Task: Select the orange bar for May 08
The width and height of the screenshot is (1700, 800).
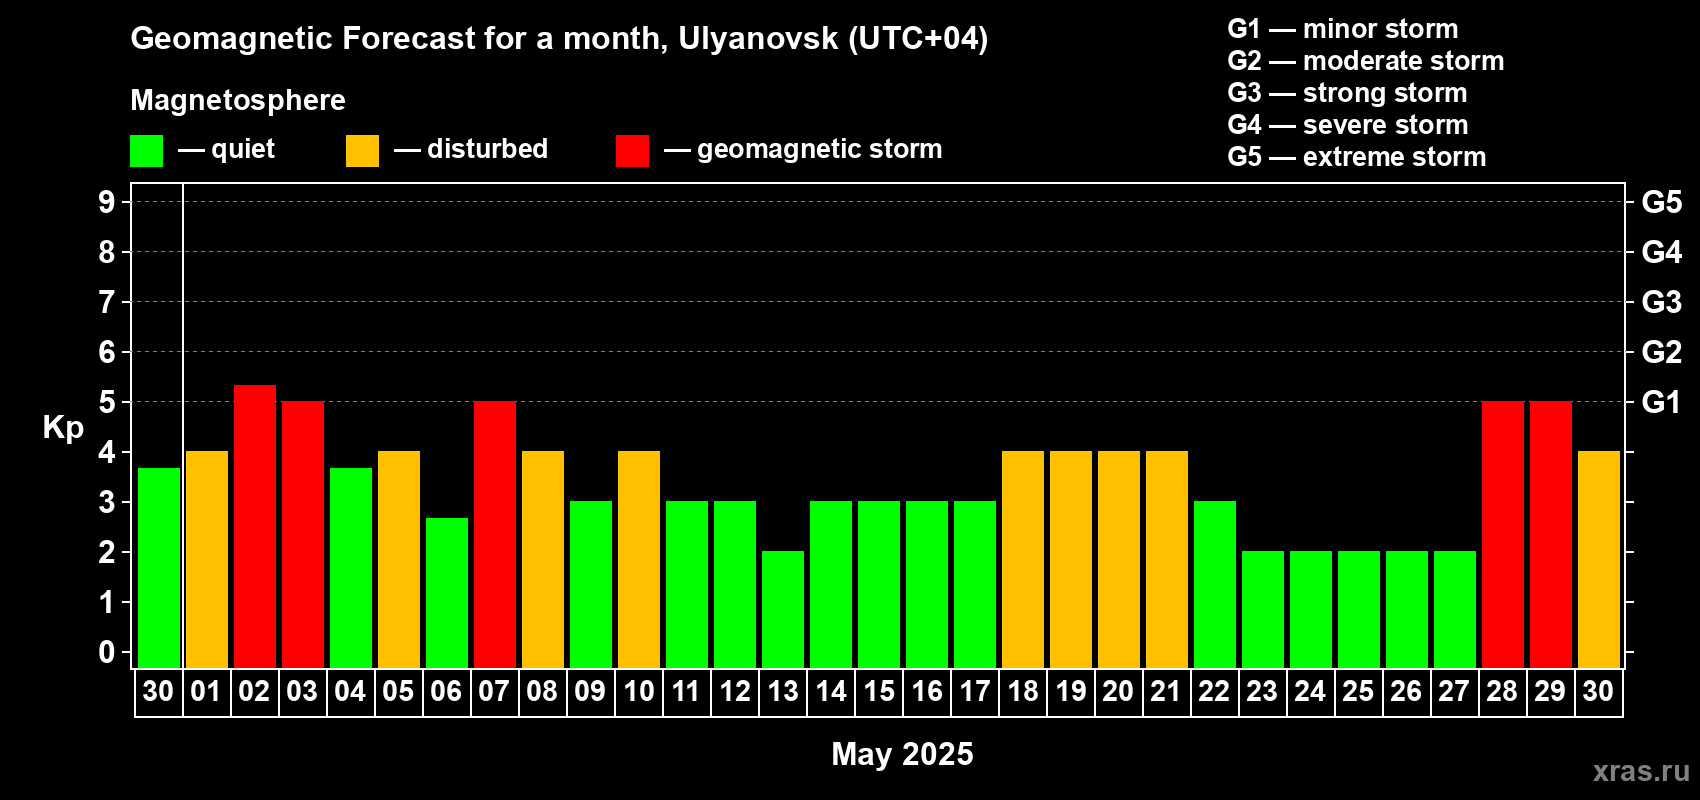Action: pos(543,559)
